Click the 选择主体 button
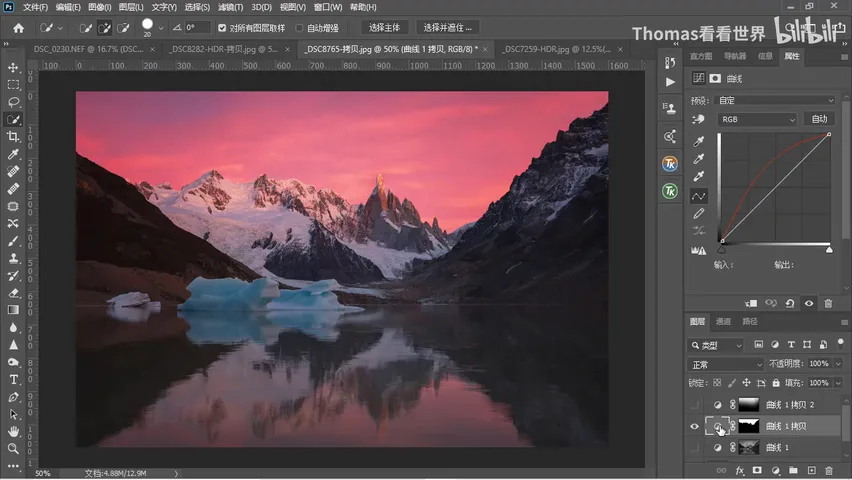Image resolution: width=852 pixels, height=480 pixels. coord(384,28)
